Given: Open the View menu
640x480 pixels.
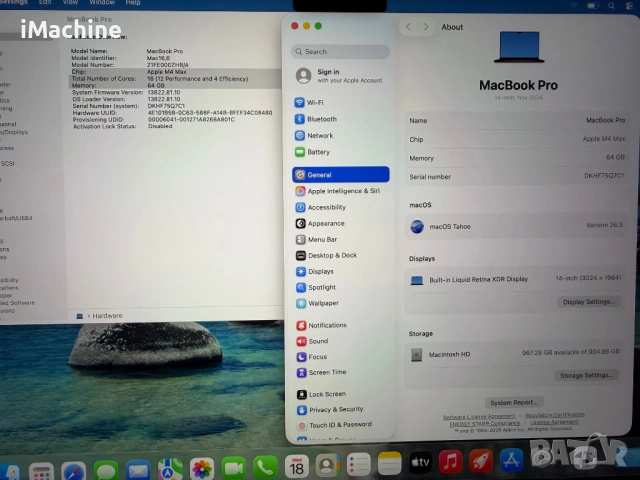Looking at the screenshot, I should (70, 2).
